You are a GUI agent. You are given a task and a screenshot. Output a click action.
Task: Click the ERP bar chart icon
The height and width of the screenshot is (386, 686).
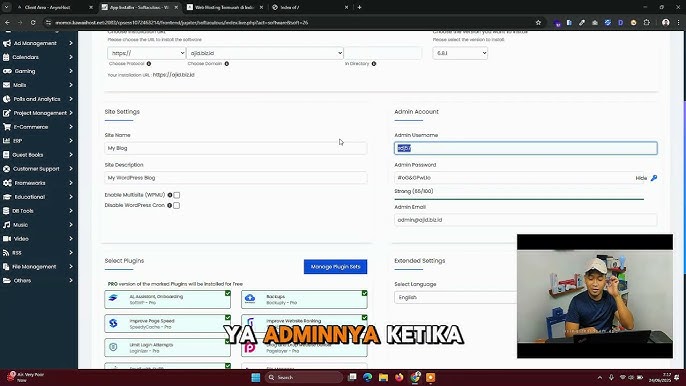[x=6, y=141]
